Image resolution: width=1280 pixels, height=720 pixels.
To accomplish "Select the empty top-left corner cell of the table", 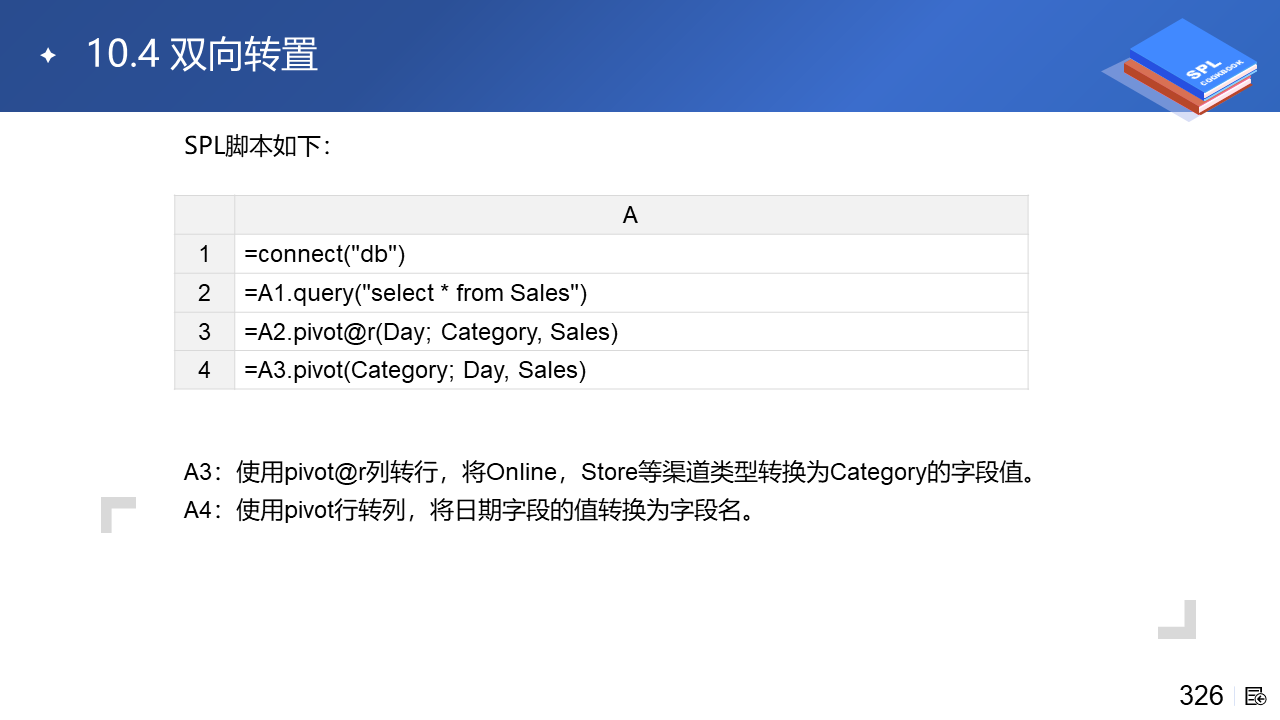I will coord(204,215).
